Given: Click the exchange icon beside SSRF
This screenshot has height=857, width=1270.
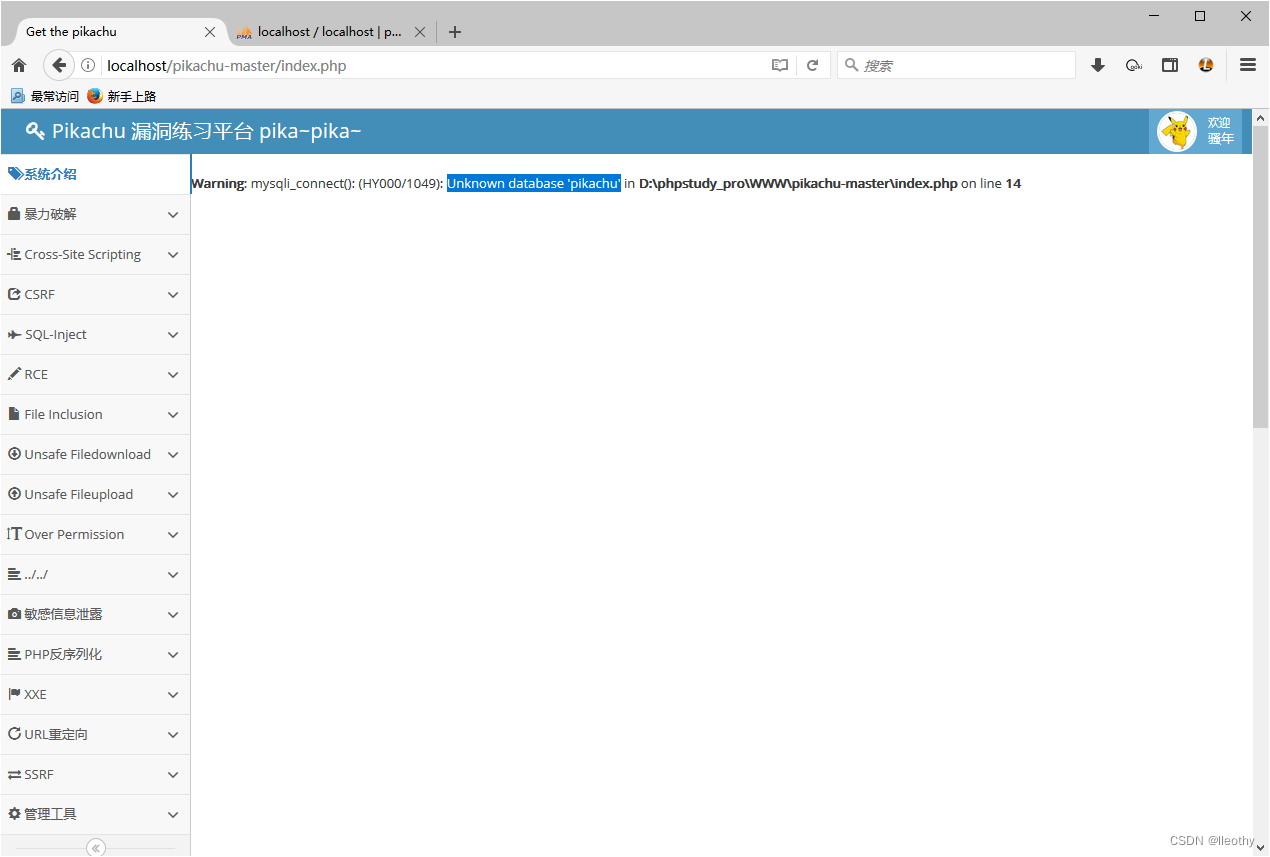Looking at the screenshot, I should 14,774.
